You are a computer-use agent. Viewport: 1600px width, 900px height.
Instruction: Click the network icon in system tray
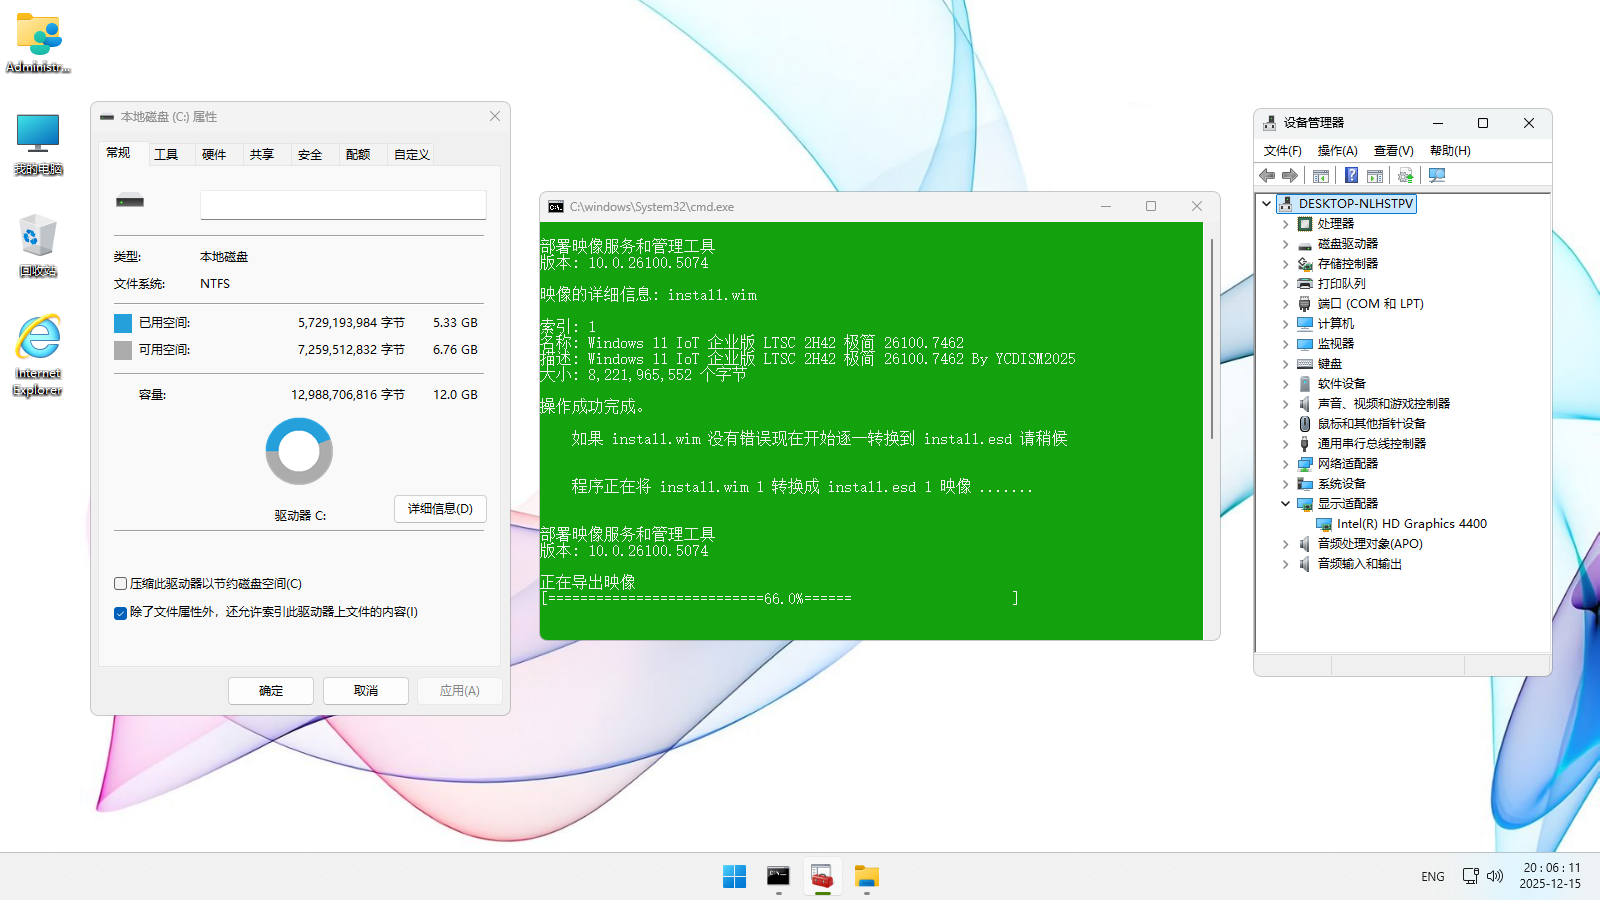(1470, 876)
